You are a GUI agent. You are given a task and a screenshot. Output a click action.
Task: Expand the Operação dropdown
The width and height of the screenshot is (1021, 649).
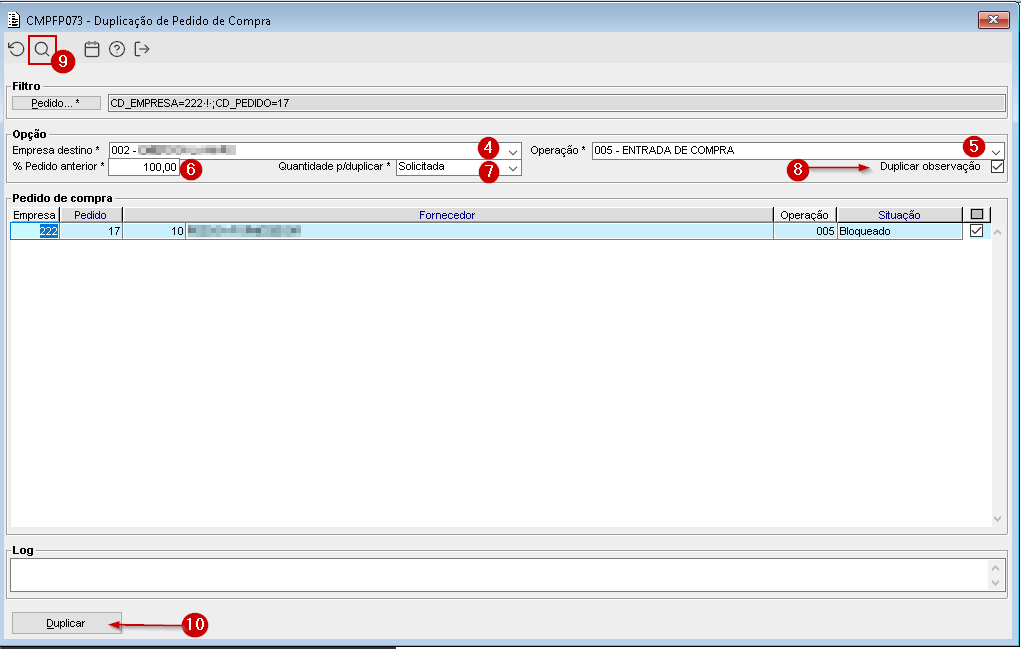[x=996, y=152]
